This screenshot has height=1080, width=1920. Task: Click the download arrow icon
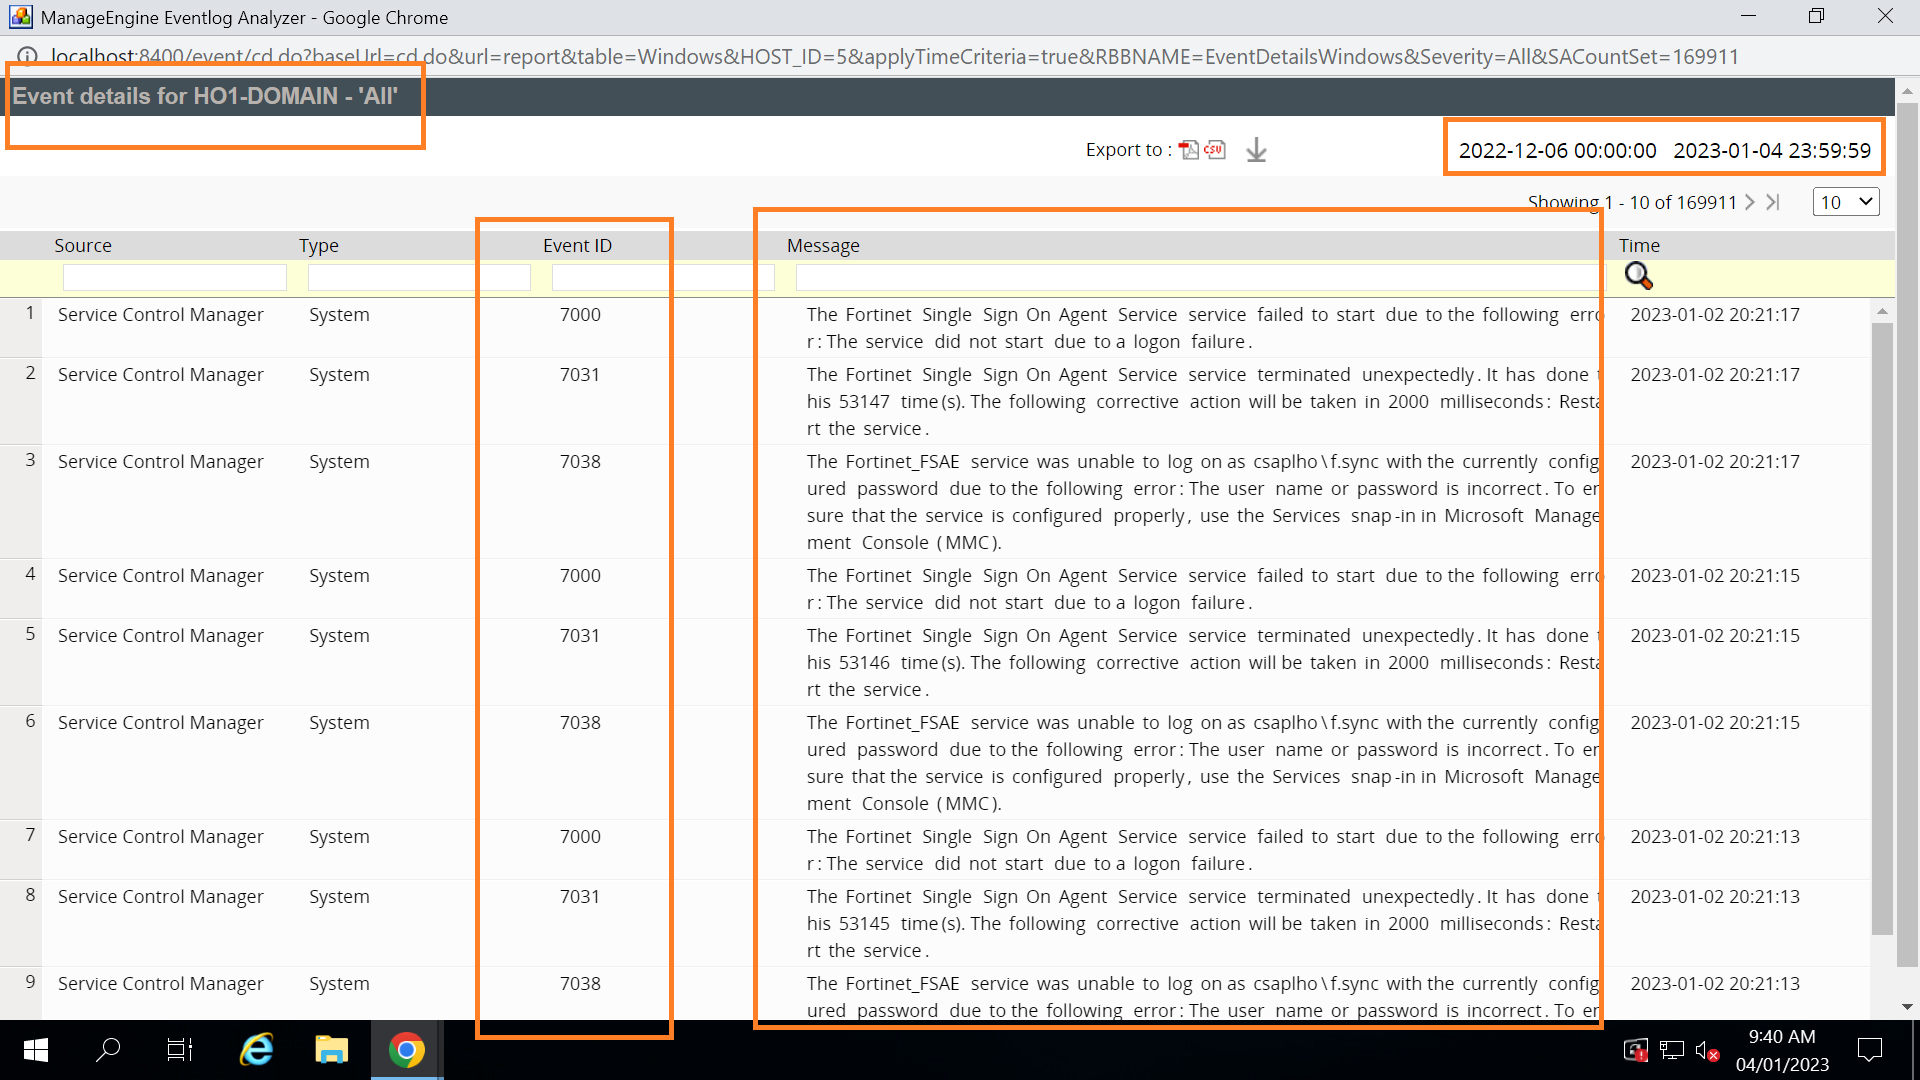[1256, 150]
